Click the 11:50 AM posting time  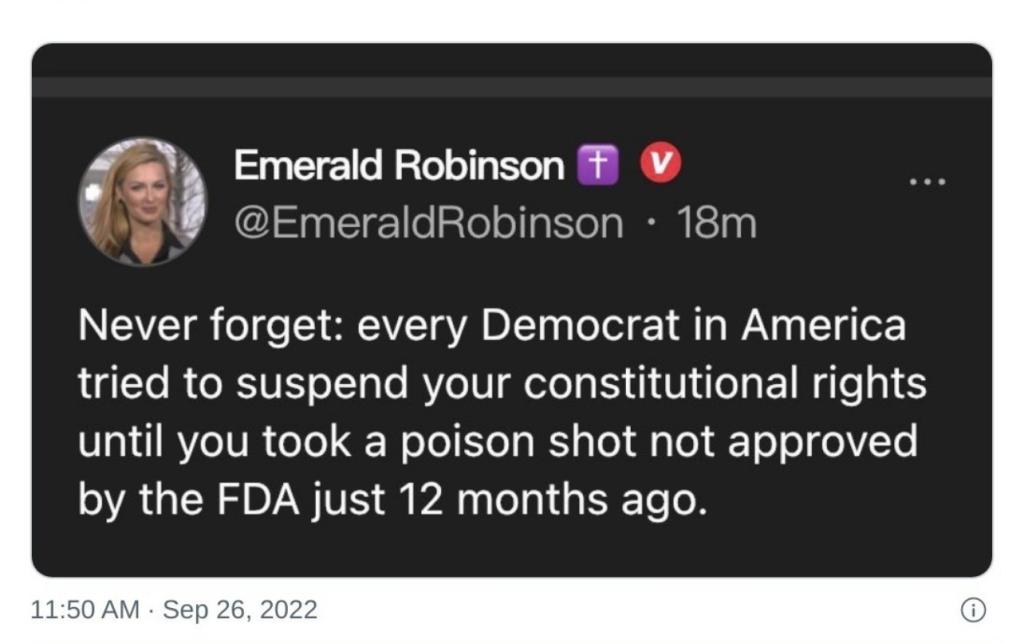click(x=85, y=609)
